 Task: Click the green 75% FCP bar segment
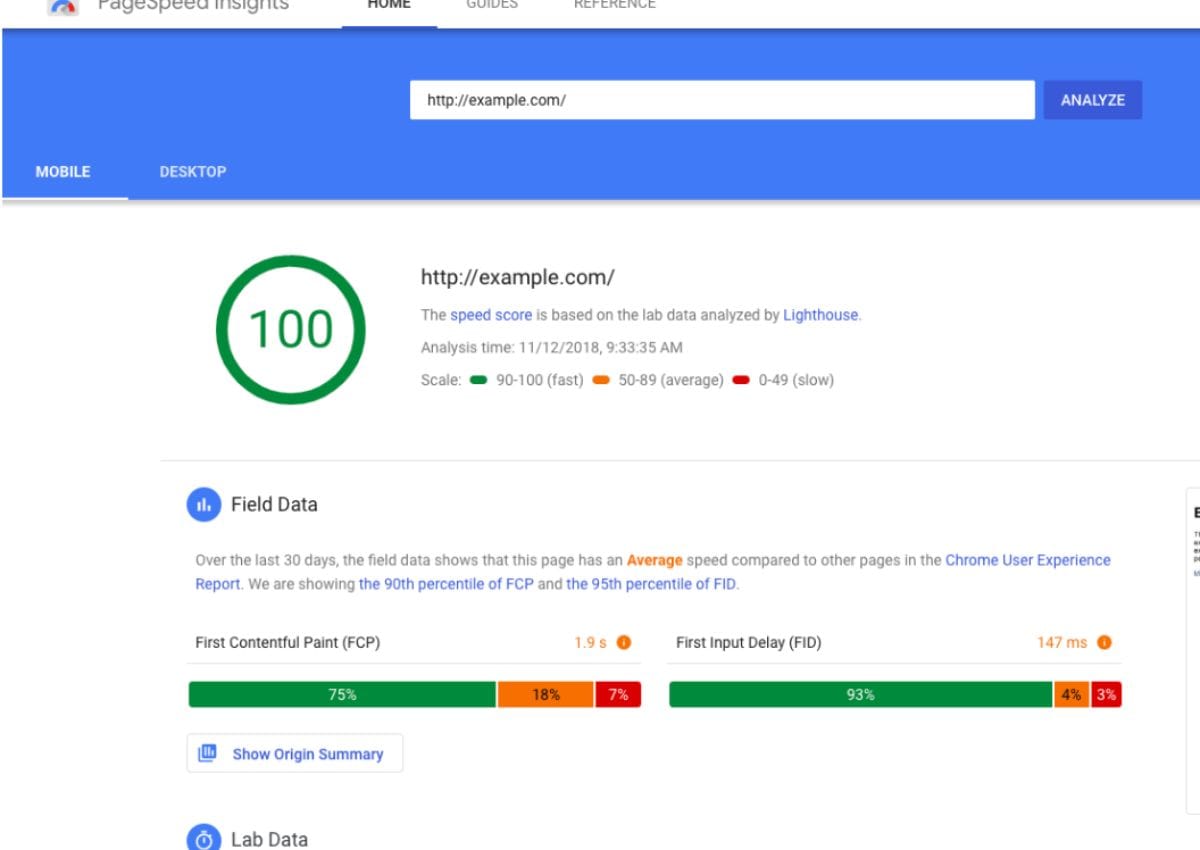342,695
